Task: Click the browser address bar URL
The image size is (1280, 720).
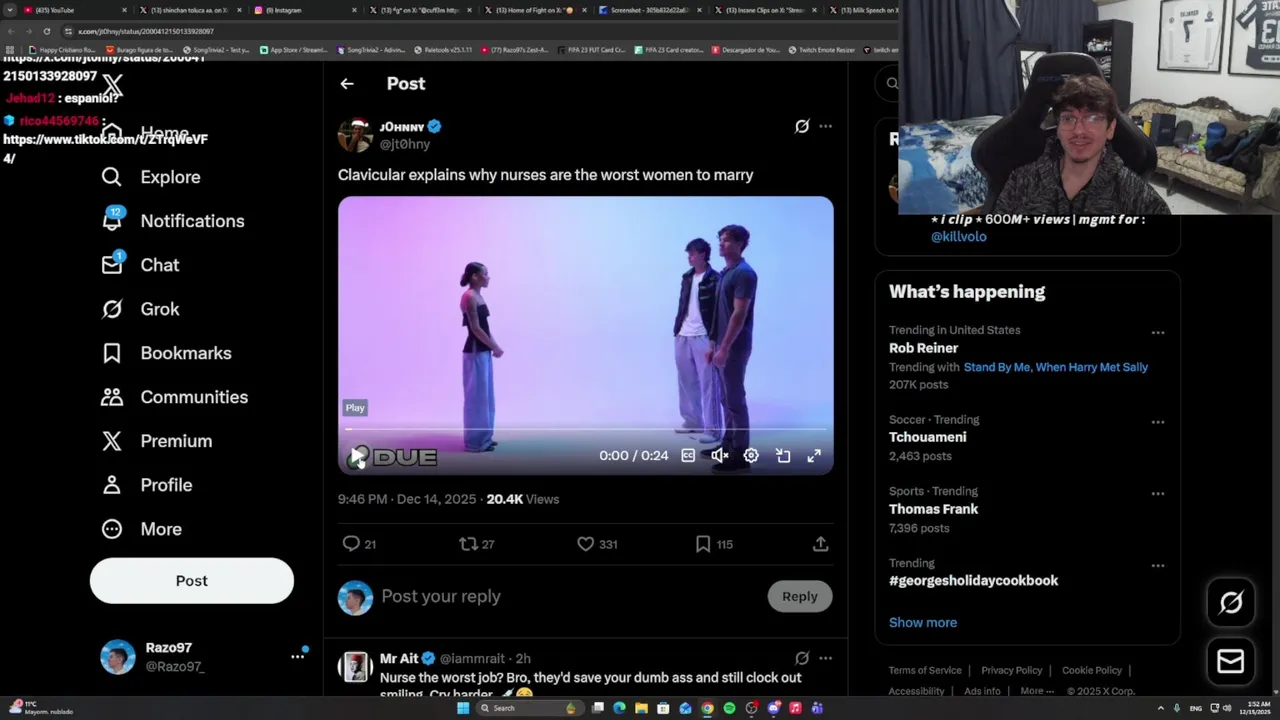Action: click(x=146, y=31)
